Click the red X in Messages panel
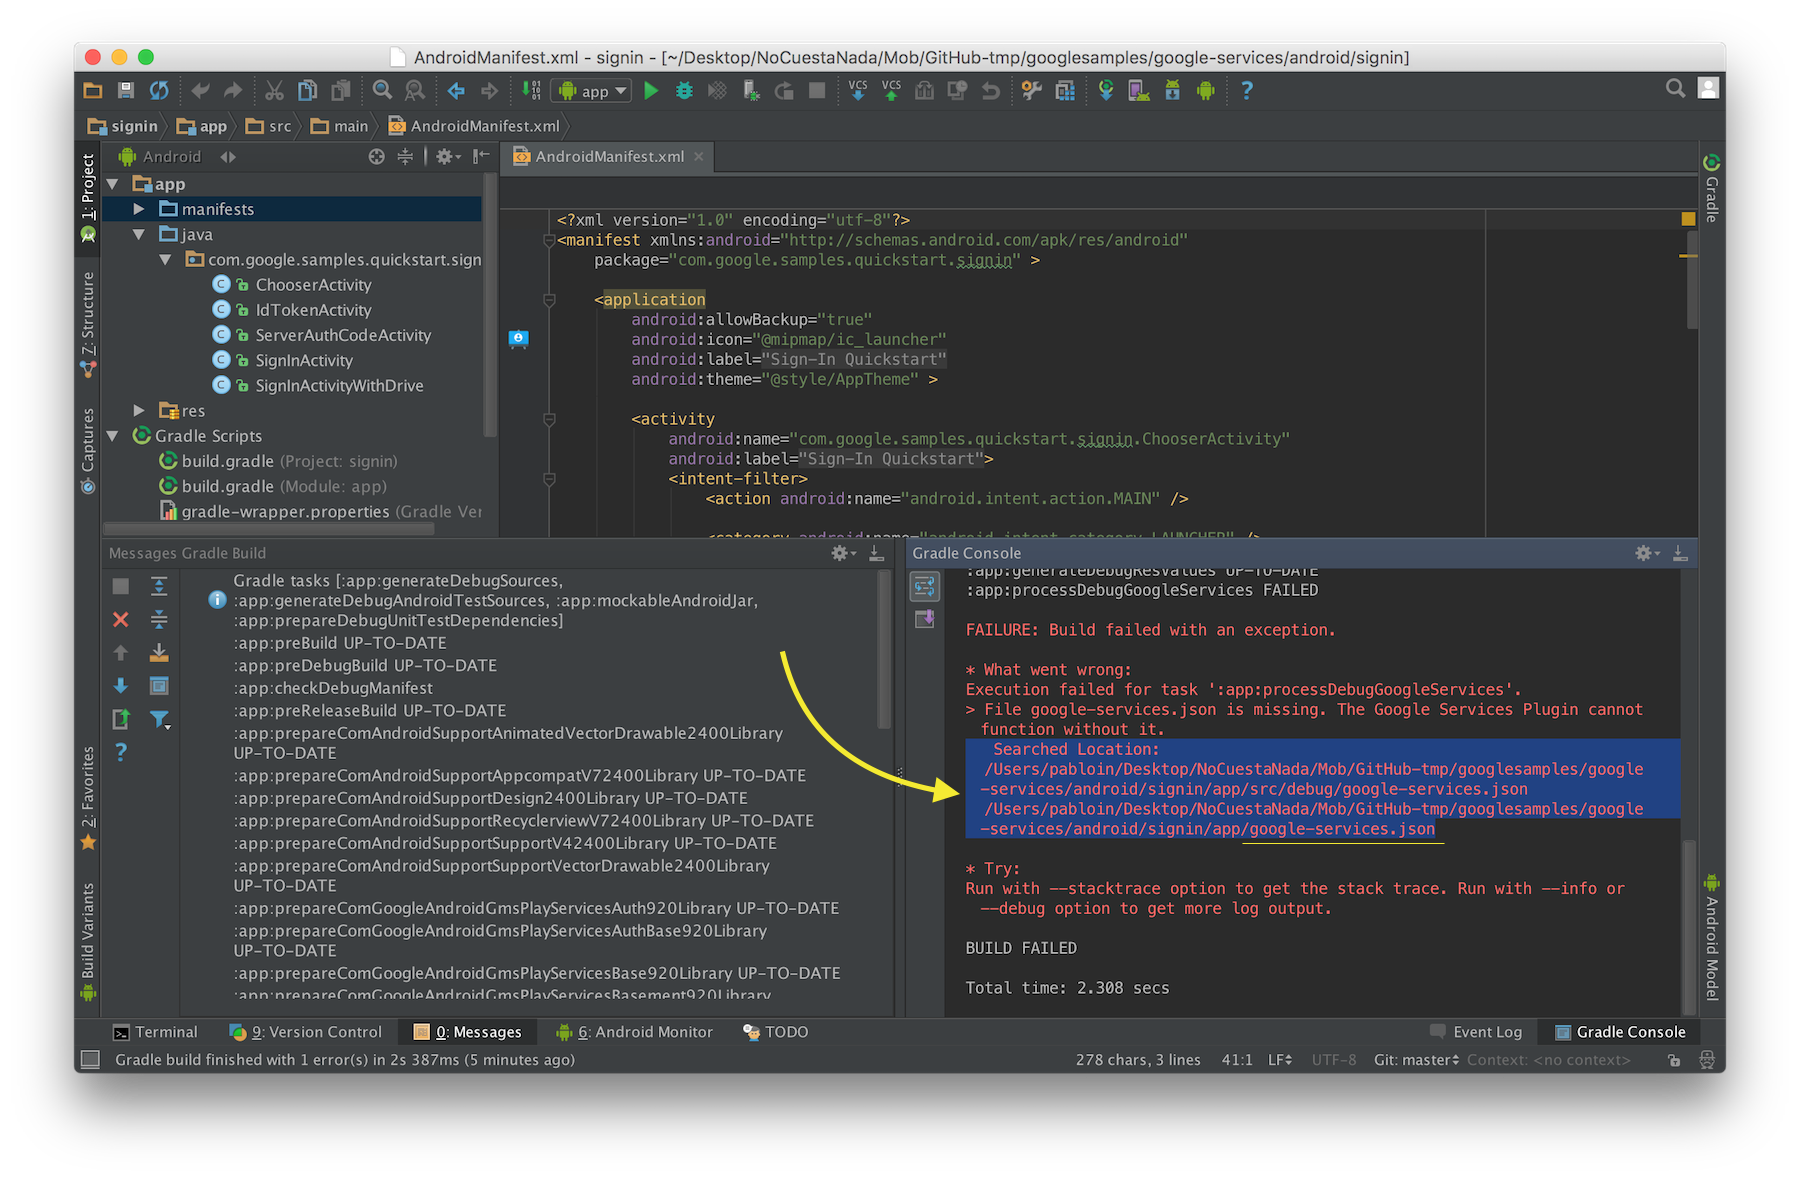This screenshot has width=1800, height=1179. tap(121, 620)
